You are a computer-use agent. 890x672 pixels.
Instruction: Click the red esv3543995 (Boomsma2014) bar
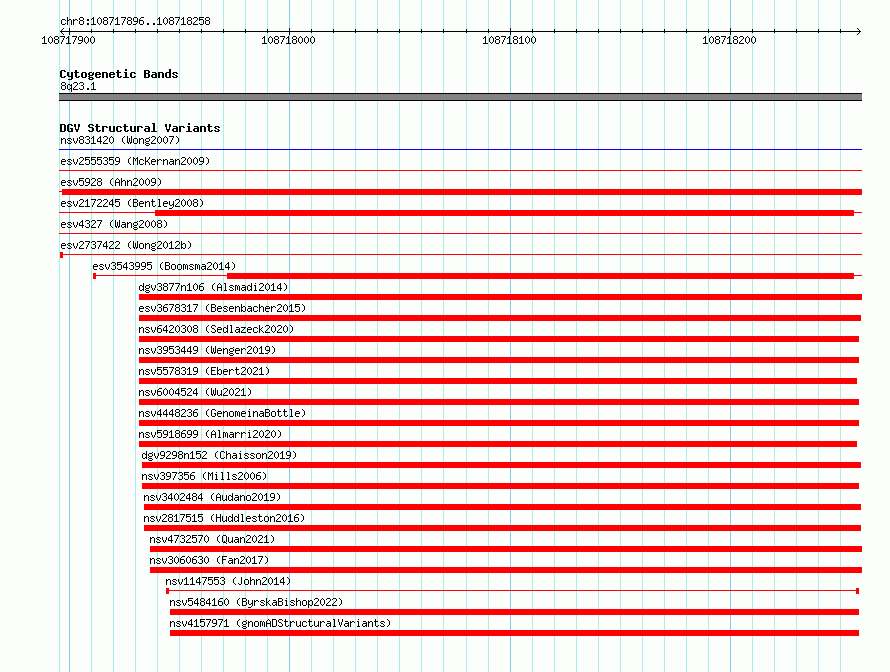tap(540, 276)
